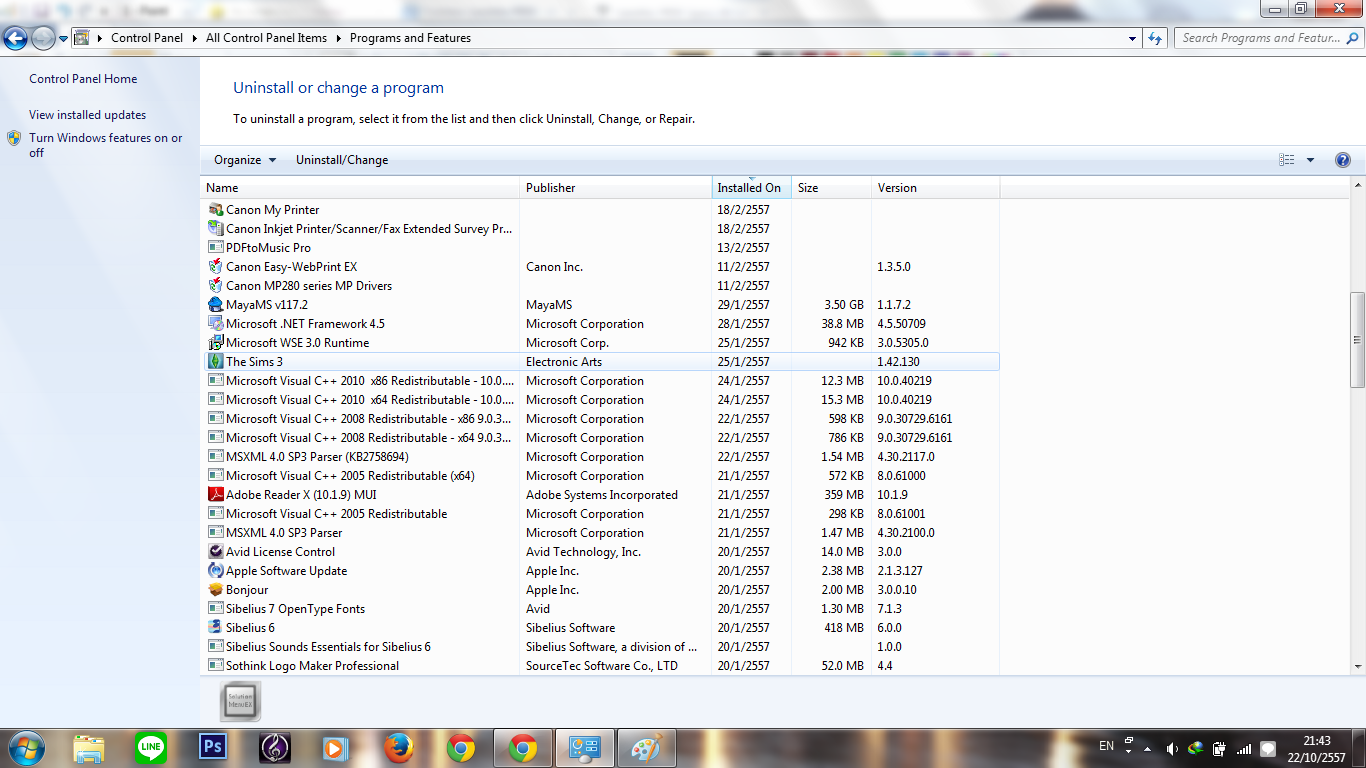Click the MayaMS v117.2 program icon

coord(215,305)
